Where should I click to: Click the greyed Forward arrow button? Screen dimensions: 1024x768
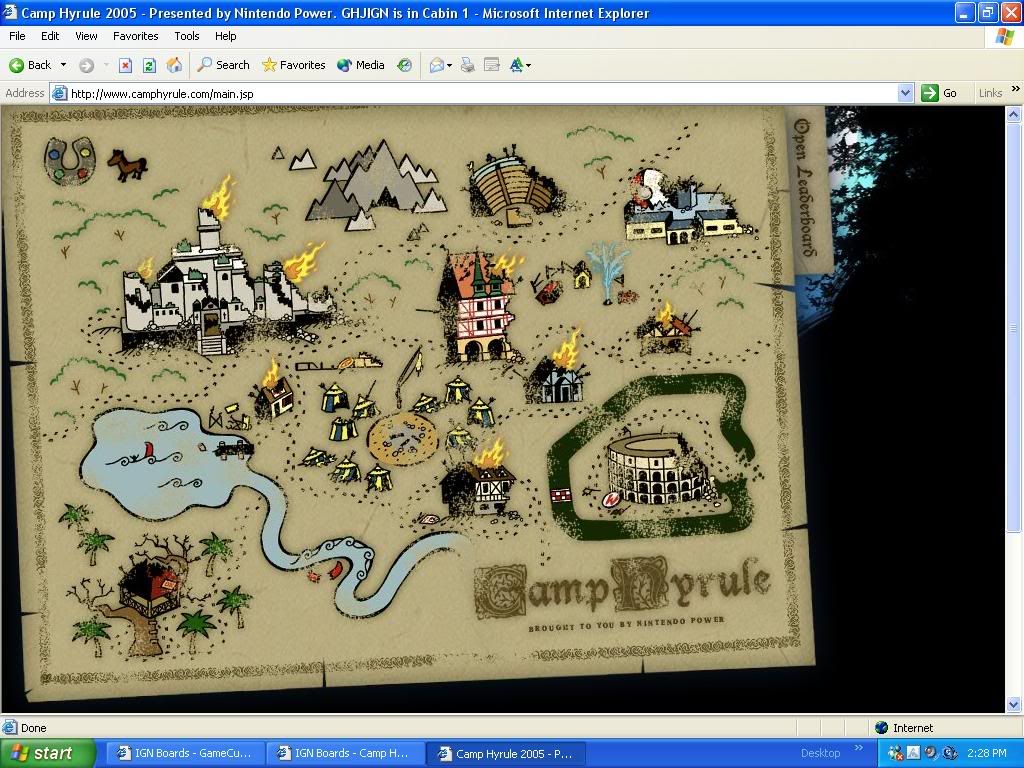pyautogui.click(x=86, y=65)
